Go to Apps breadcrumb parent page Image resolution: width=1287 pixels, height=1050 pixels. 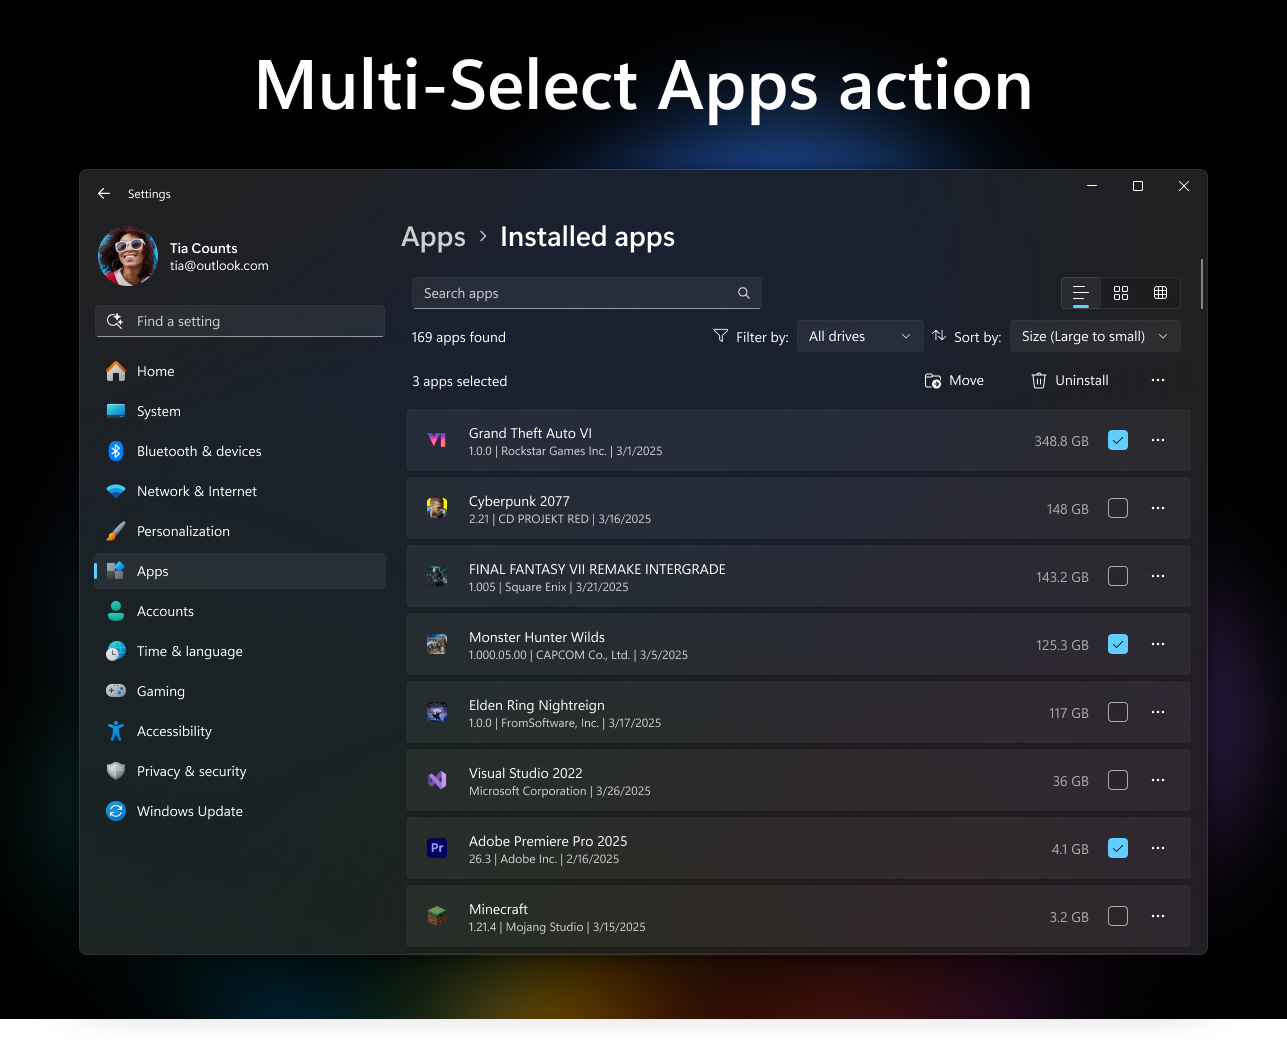pos(433,237)
